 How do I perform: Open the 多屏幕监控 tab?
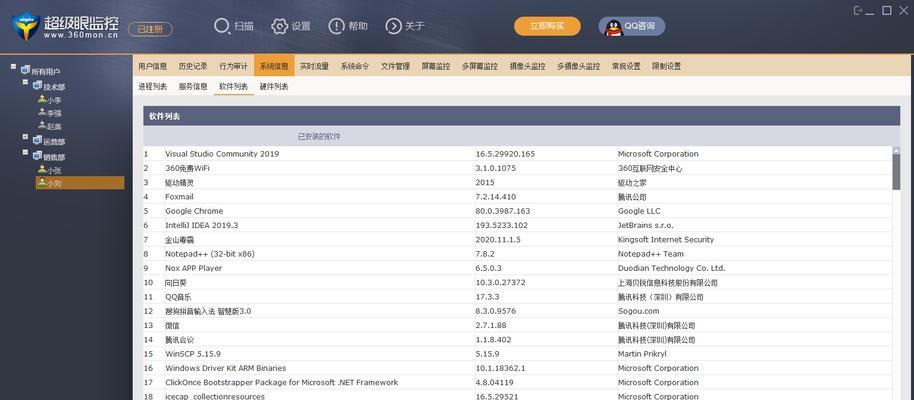point(480,66)
